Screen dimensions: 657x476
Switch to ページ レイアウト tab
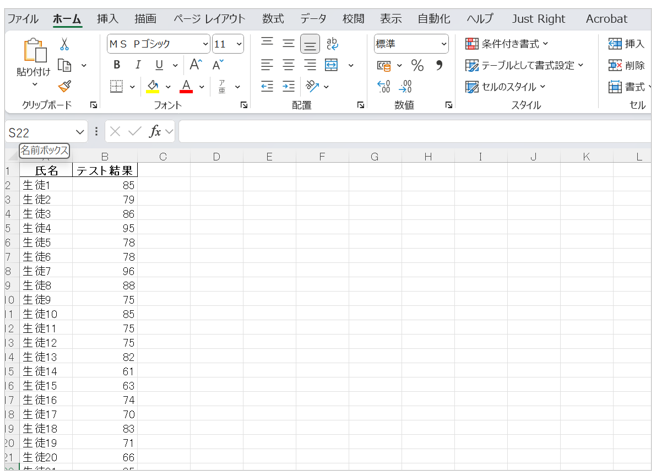tap(209, 19)
